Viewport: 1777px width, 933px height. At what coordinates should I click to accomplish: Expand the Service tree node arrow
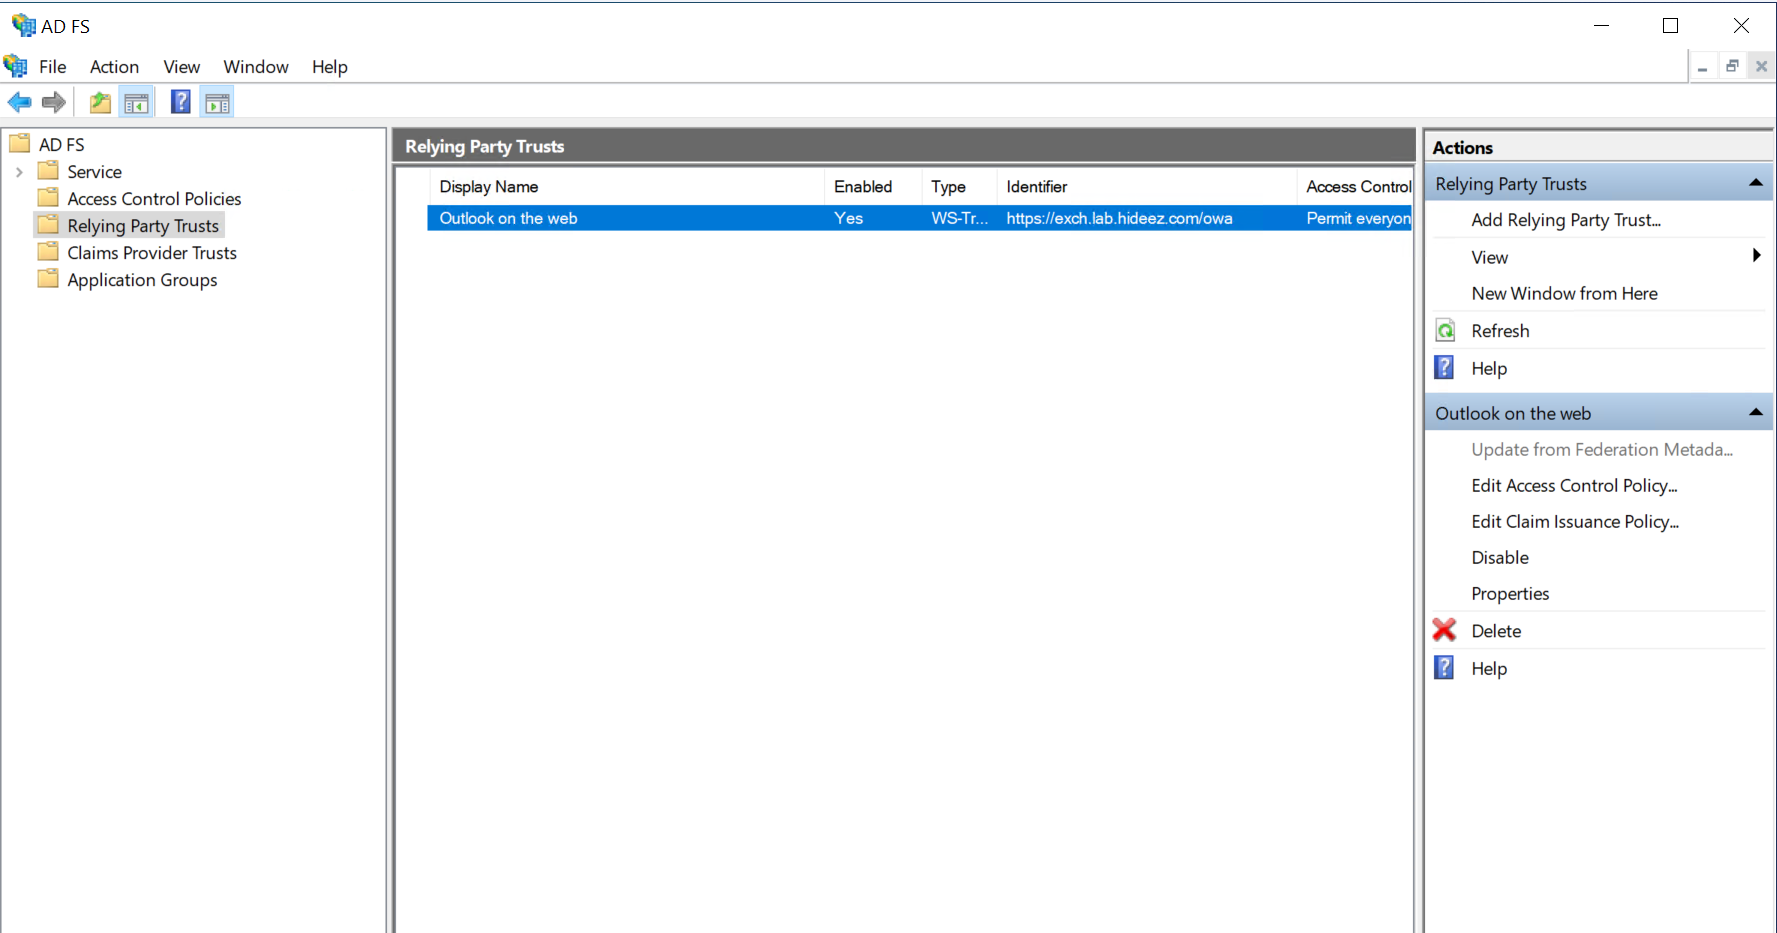tap(19, 172)
